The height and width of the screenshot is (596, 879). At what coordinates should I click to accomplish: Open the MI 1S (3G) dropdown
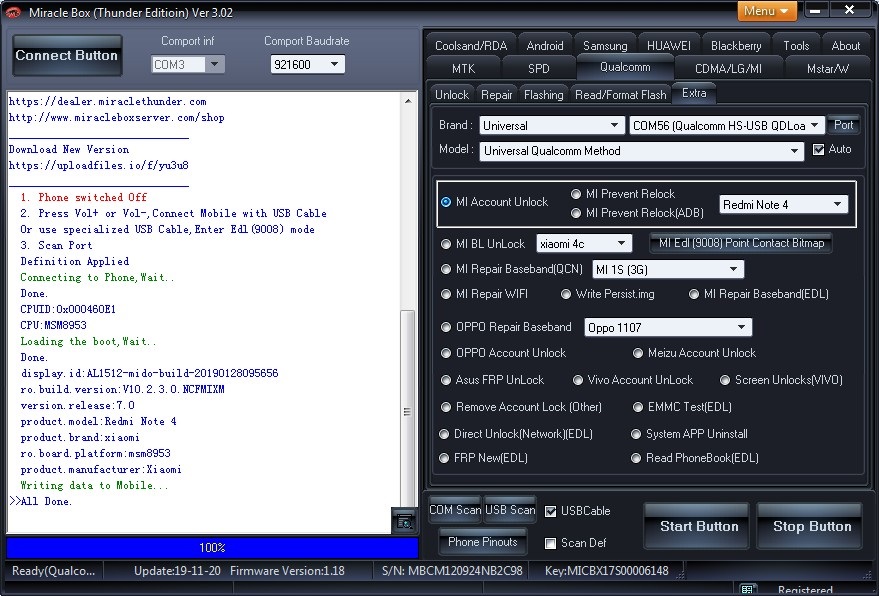coord(668,270)
